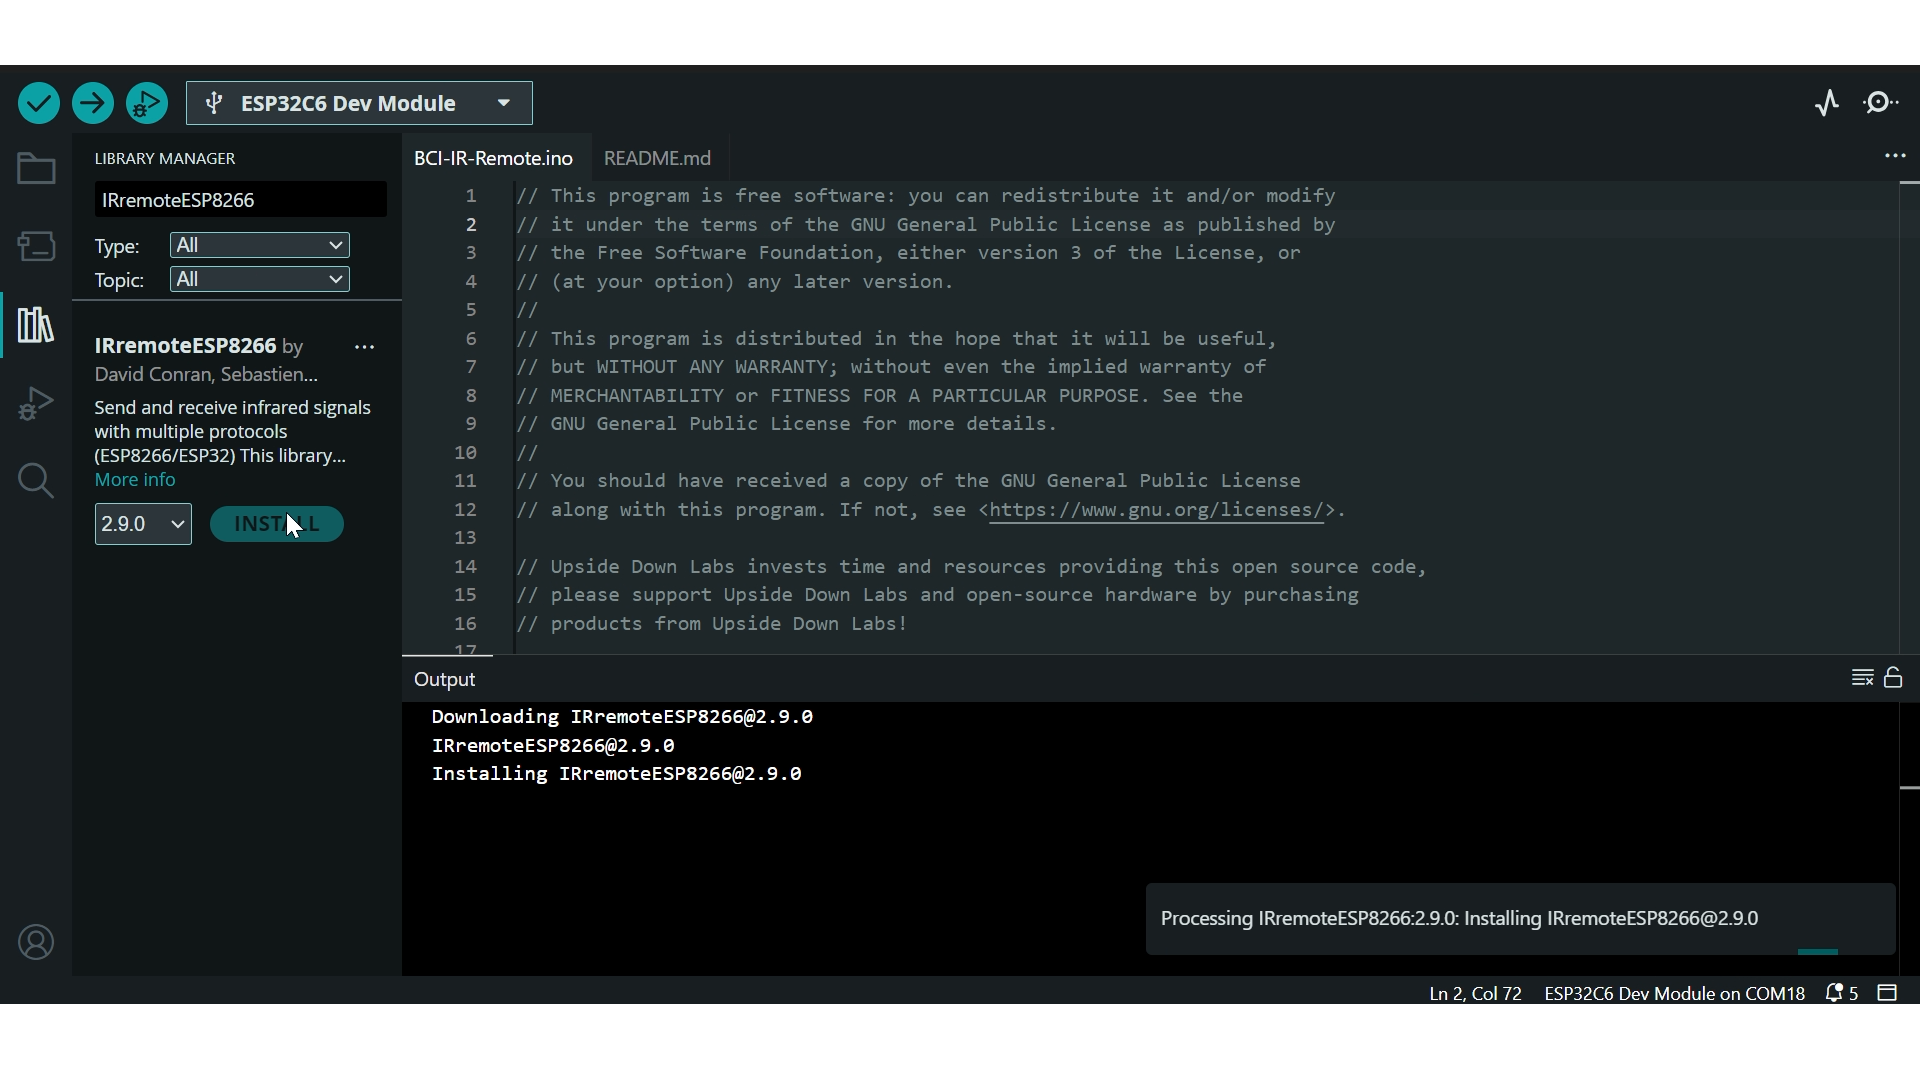Click the Downloading IRremoteESP8266@2.9.0 output line
This screenshot has width=1920, height=1080.
click(x=622, y=717)
